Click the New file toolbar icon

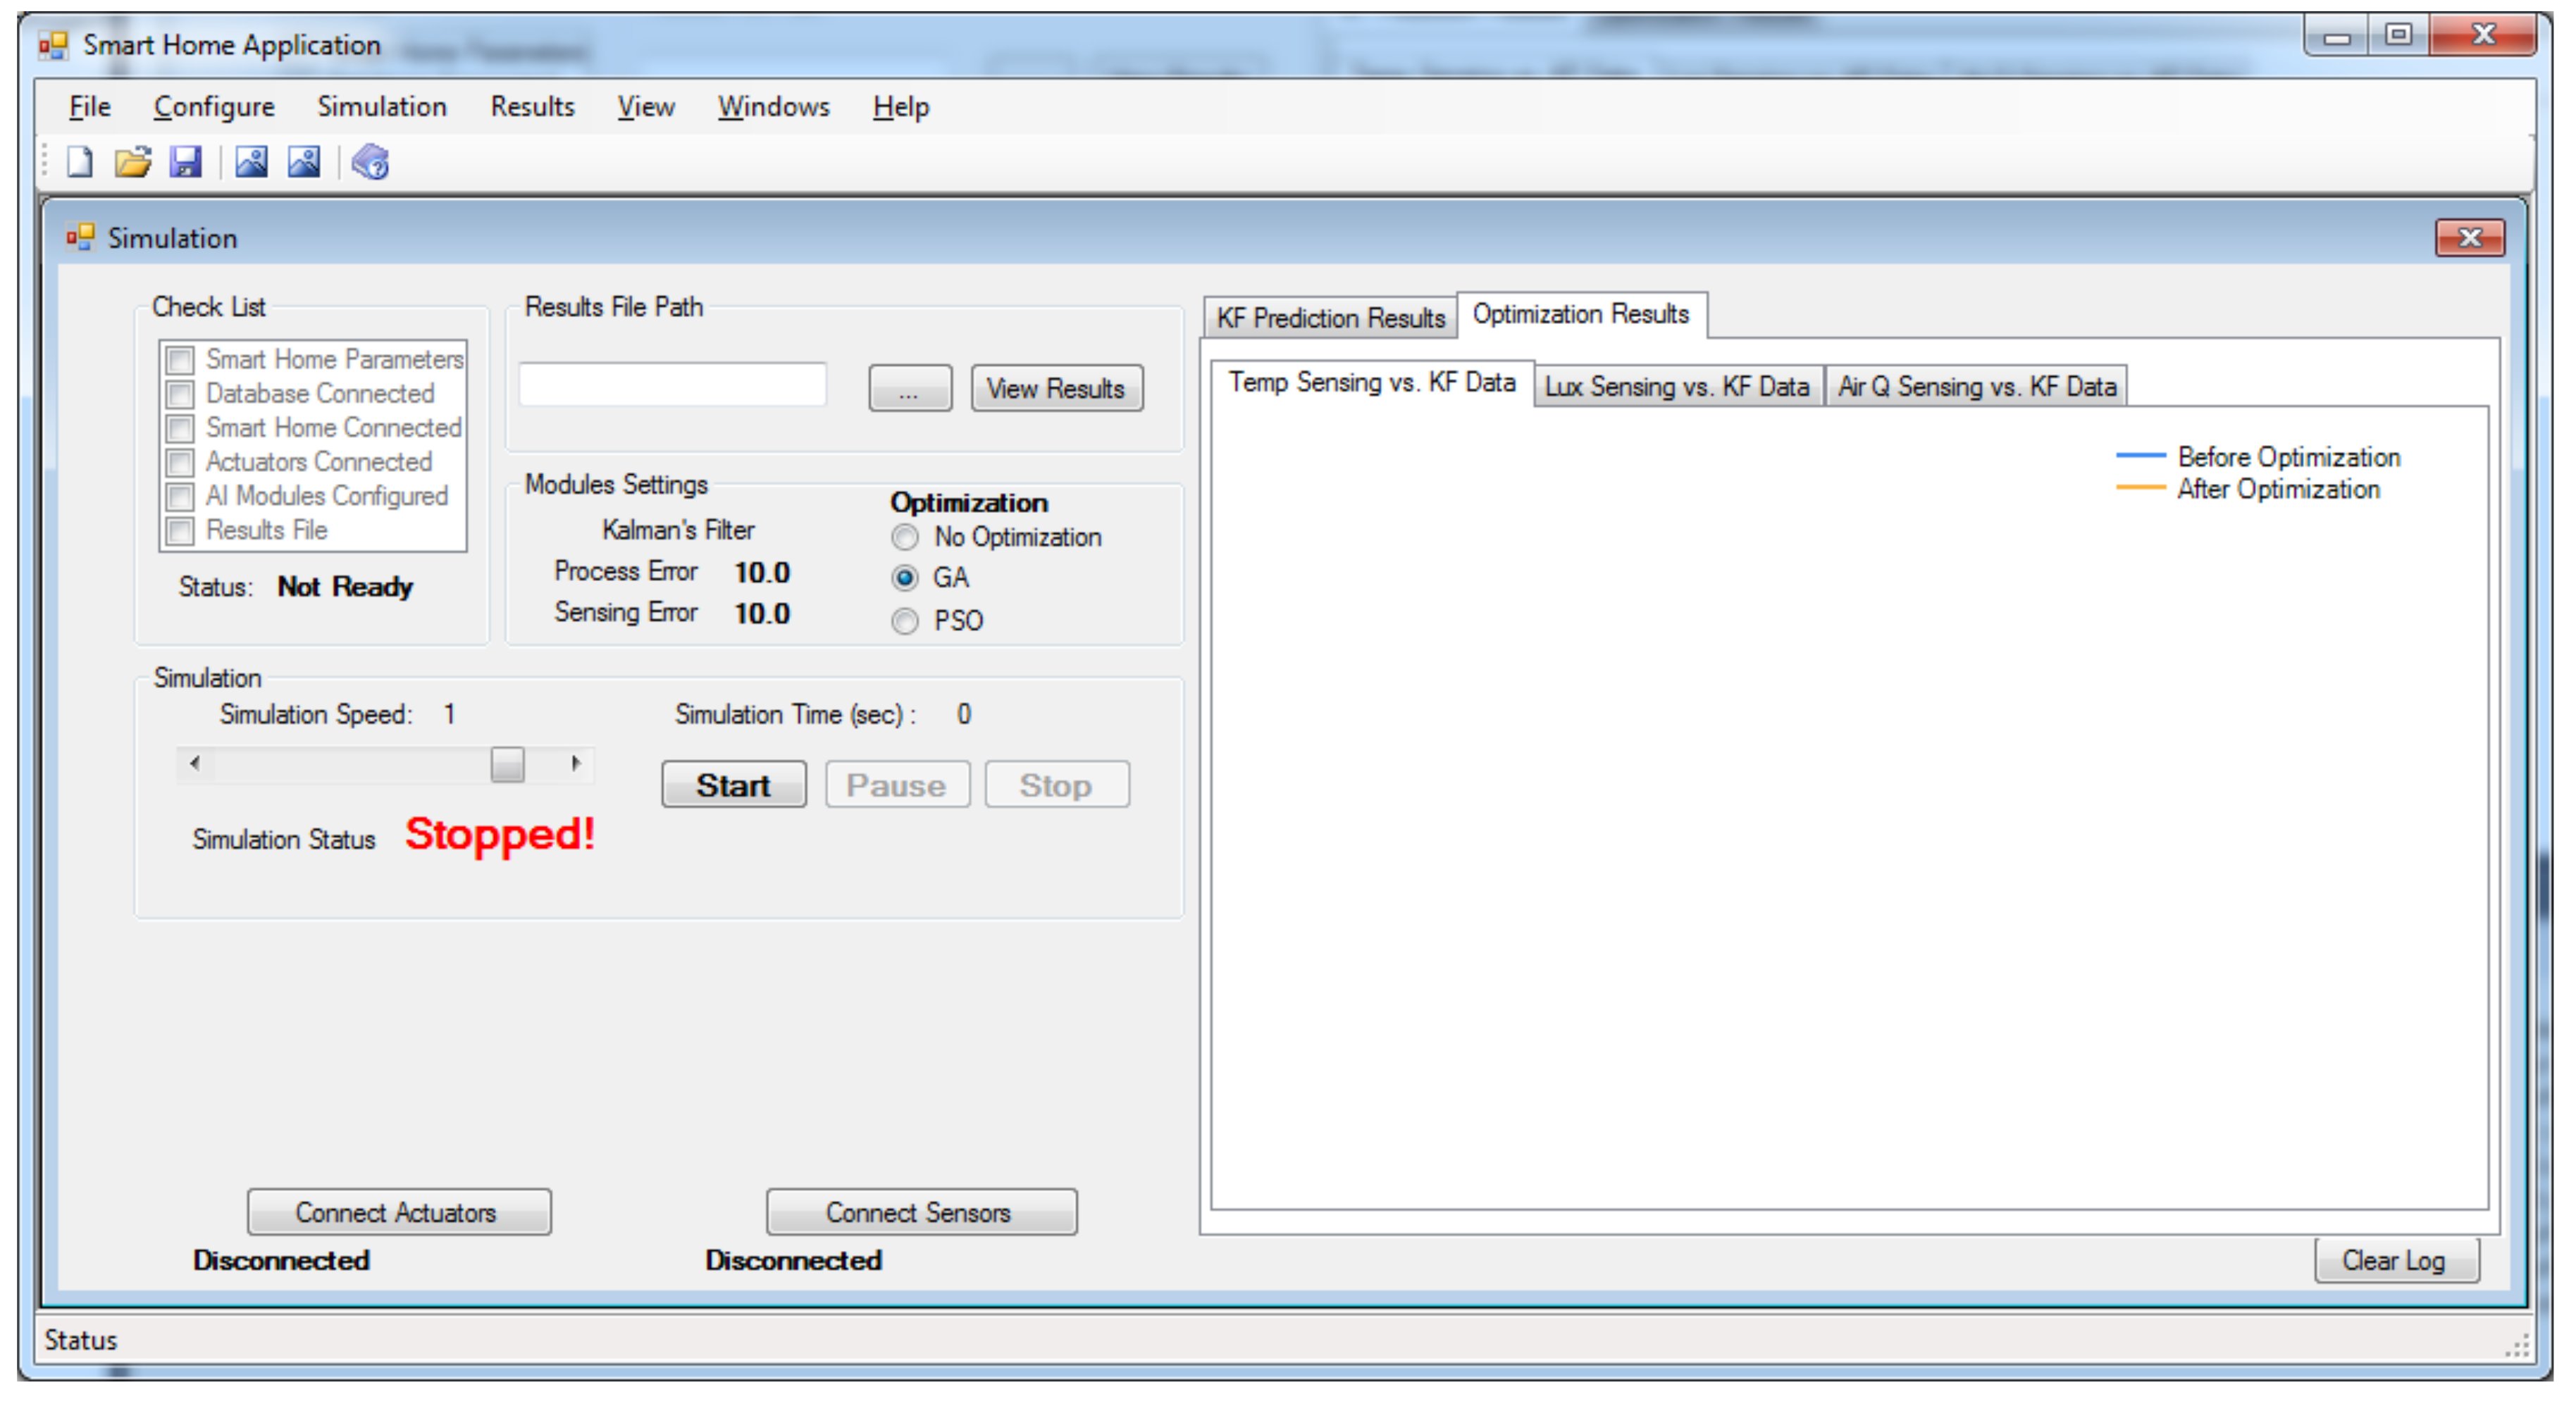(x=79, y=162)
